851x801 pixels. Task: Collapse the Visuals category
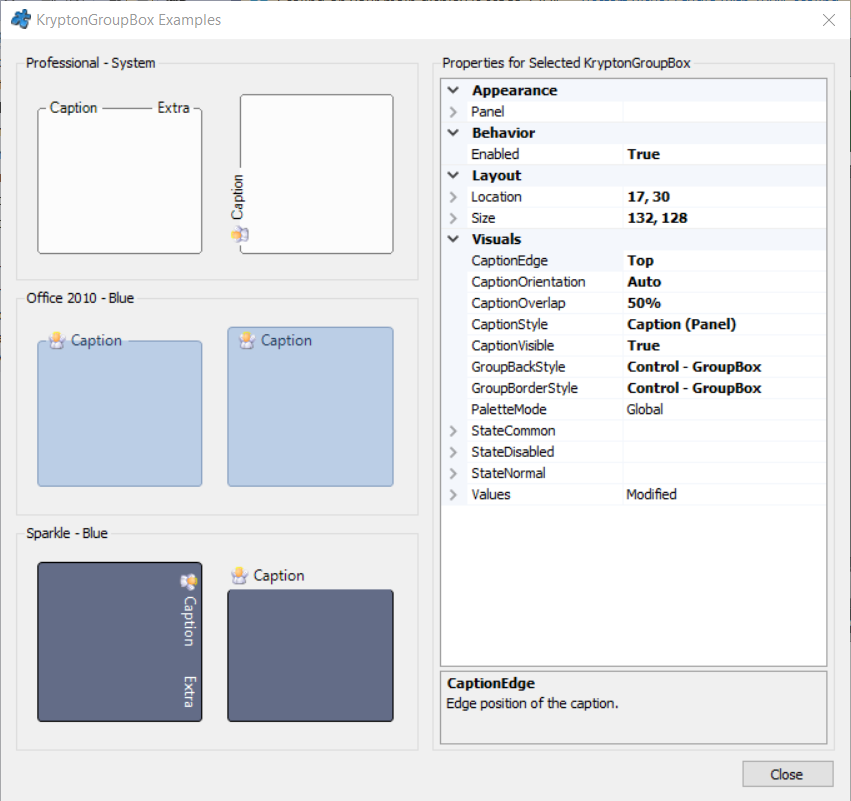(x=453, y=239)
